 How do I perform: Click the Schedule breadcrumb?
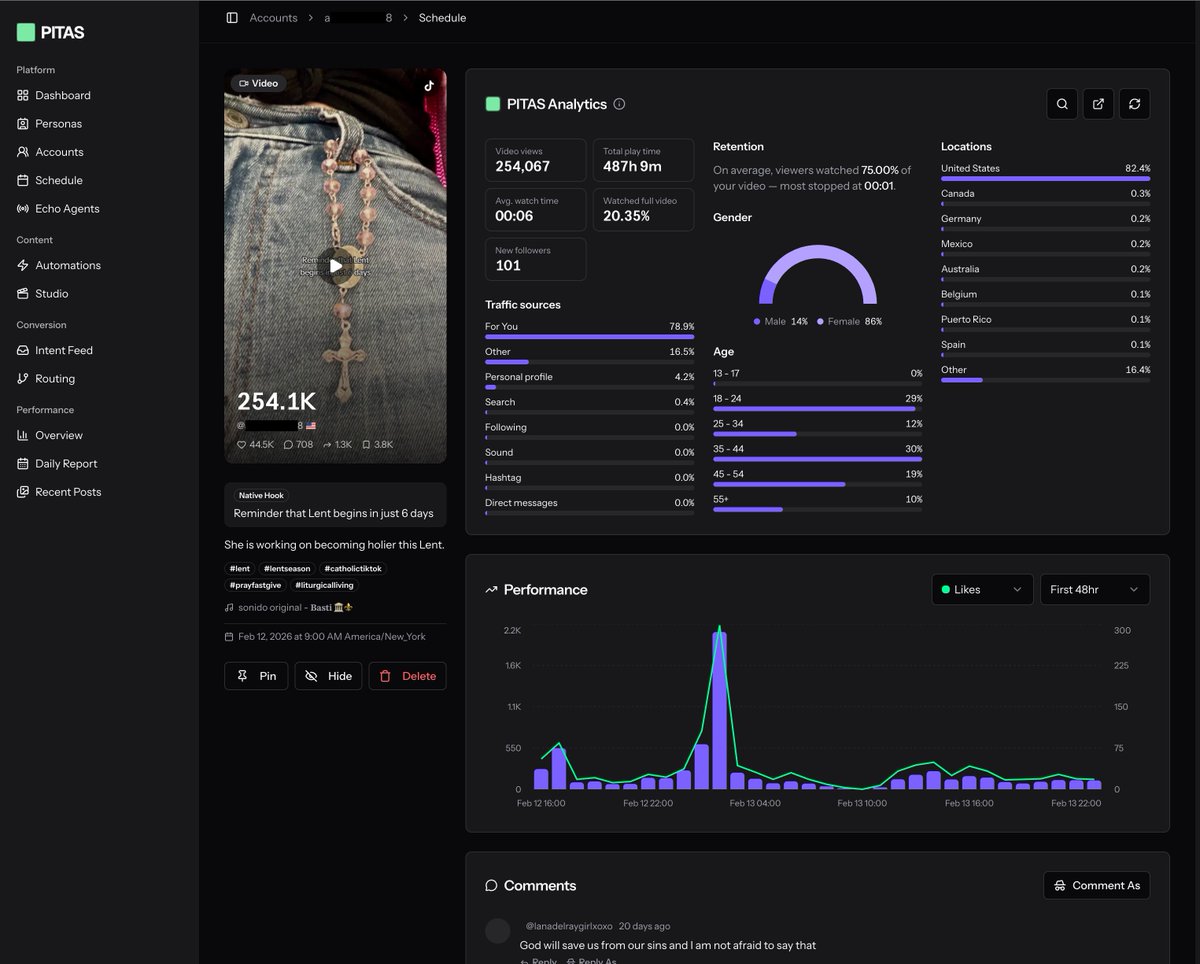(x=442, y=18)
